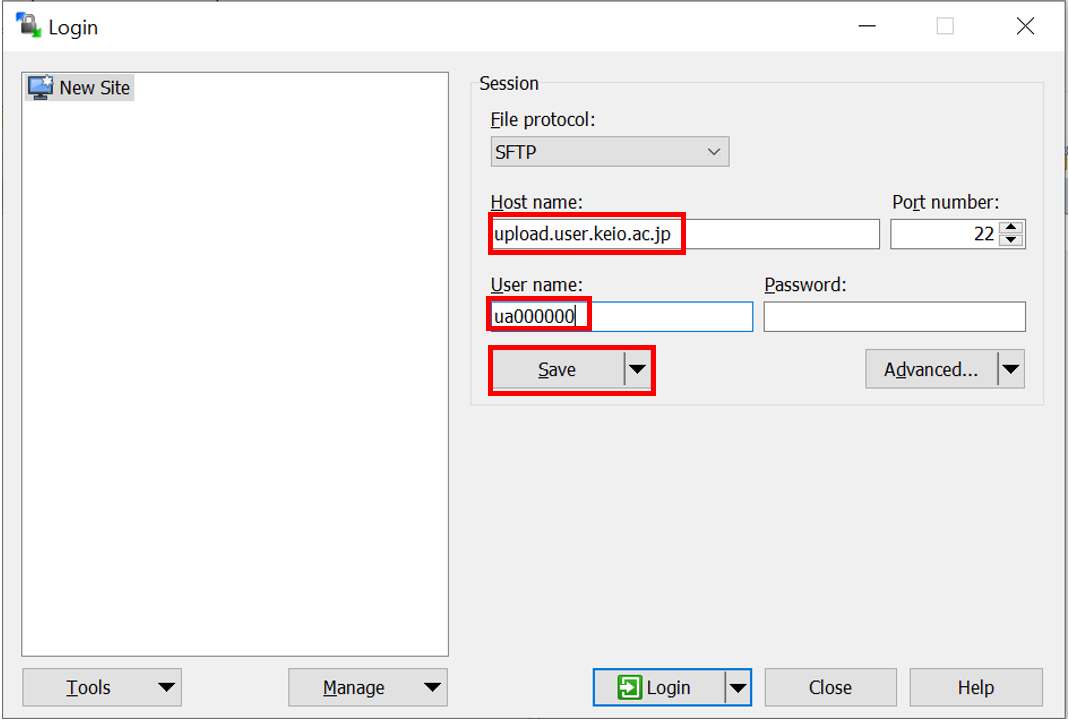Open the Help button
The width and height of the screenshot is (1069, 723).
975,688
